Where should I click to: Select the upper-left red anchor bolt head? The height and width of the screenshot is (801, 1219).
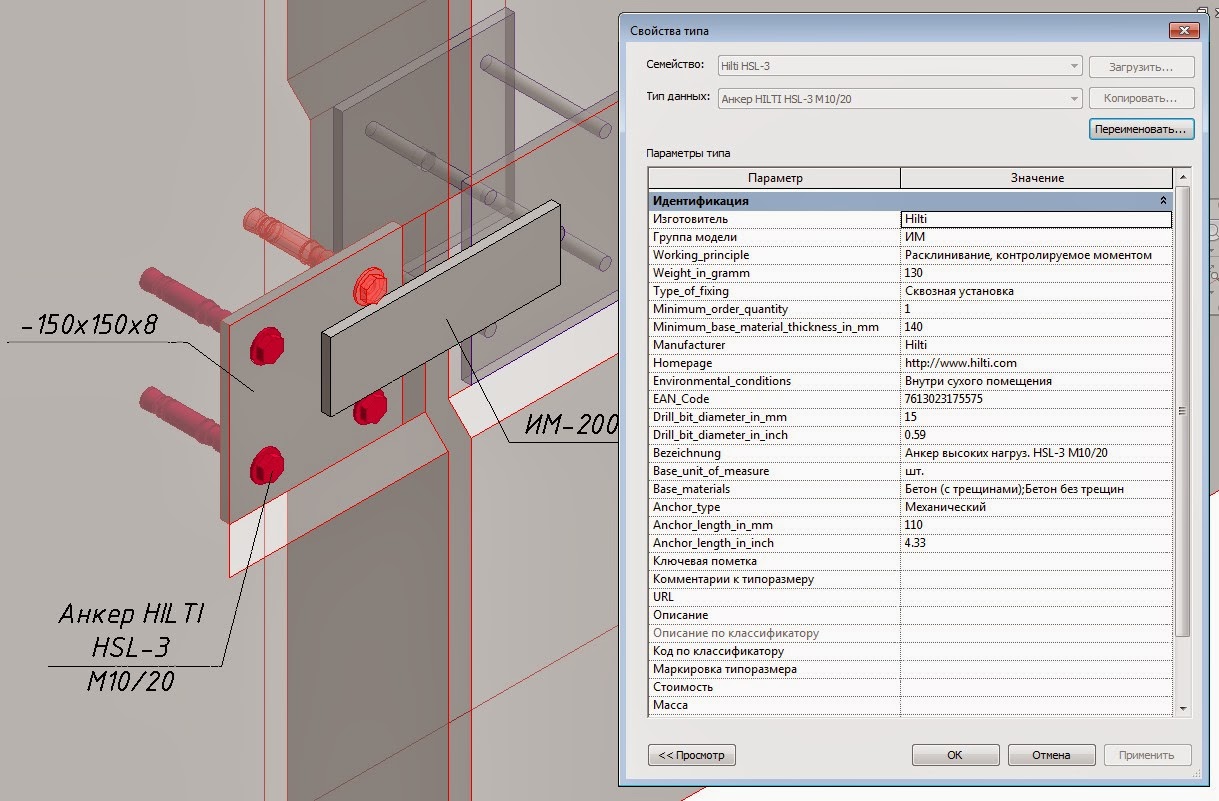click(x=265, y=344)
